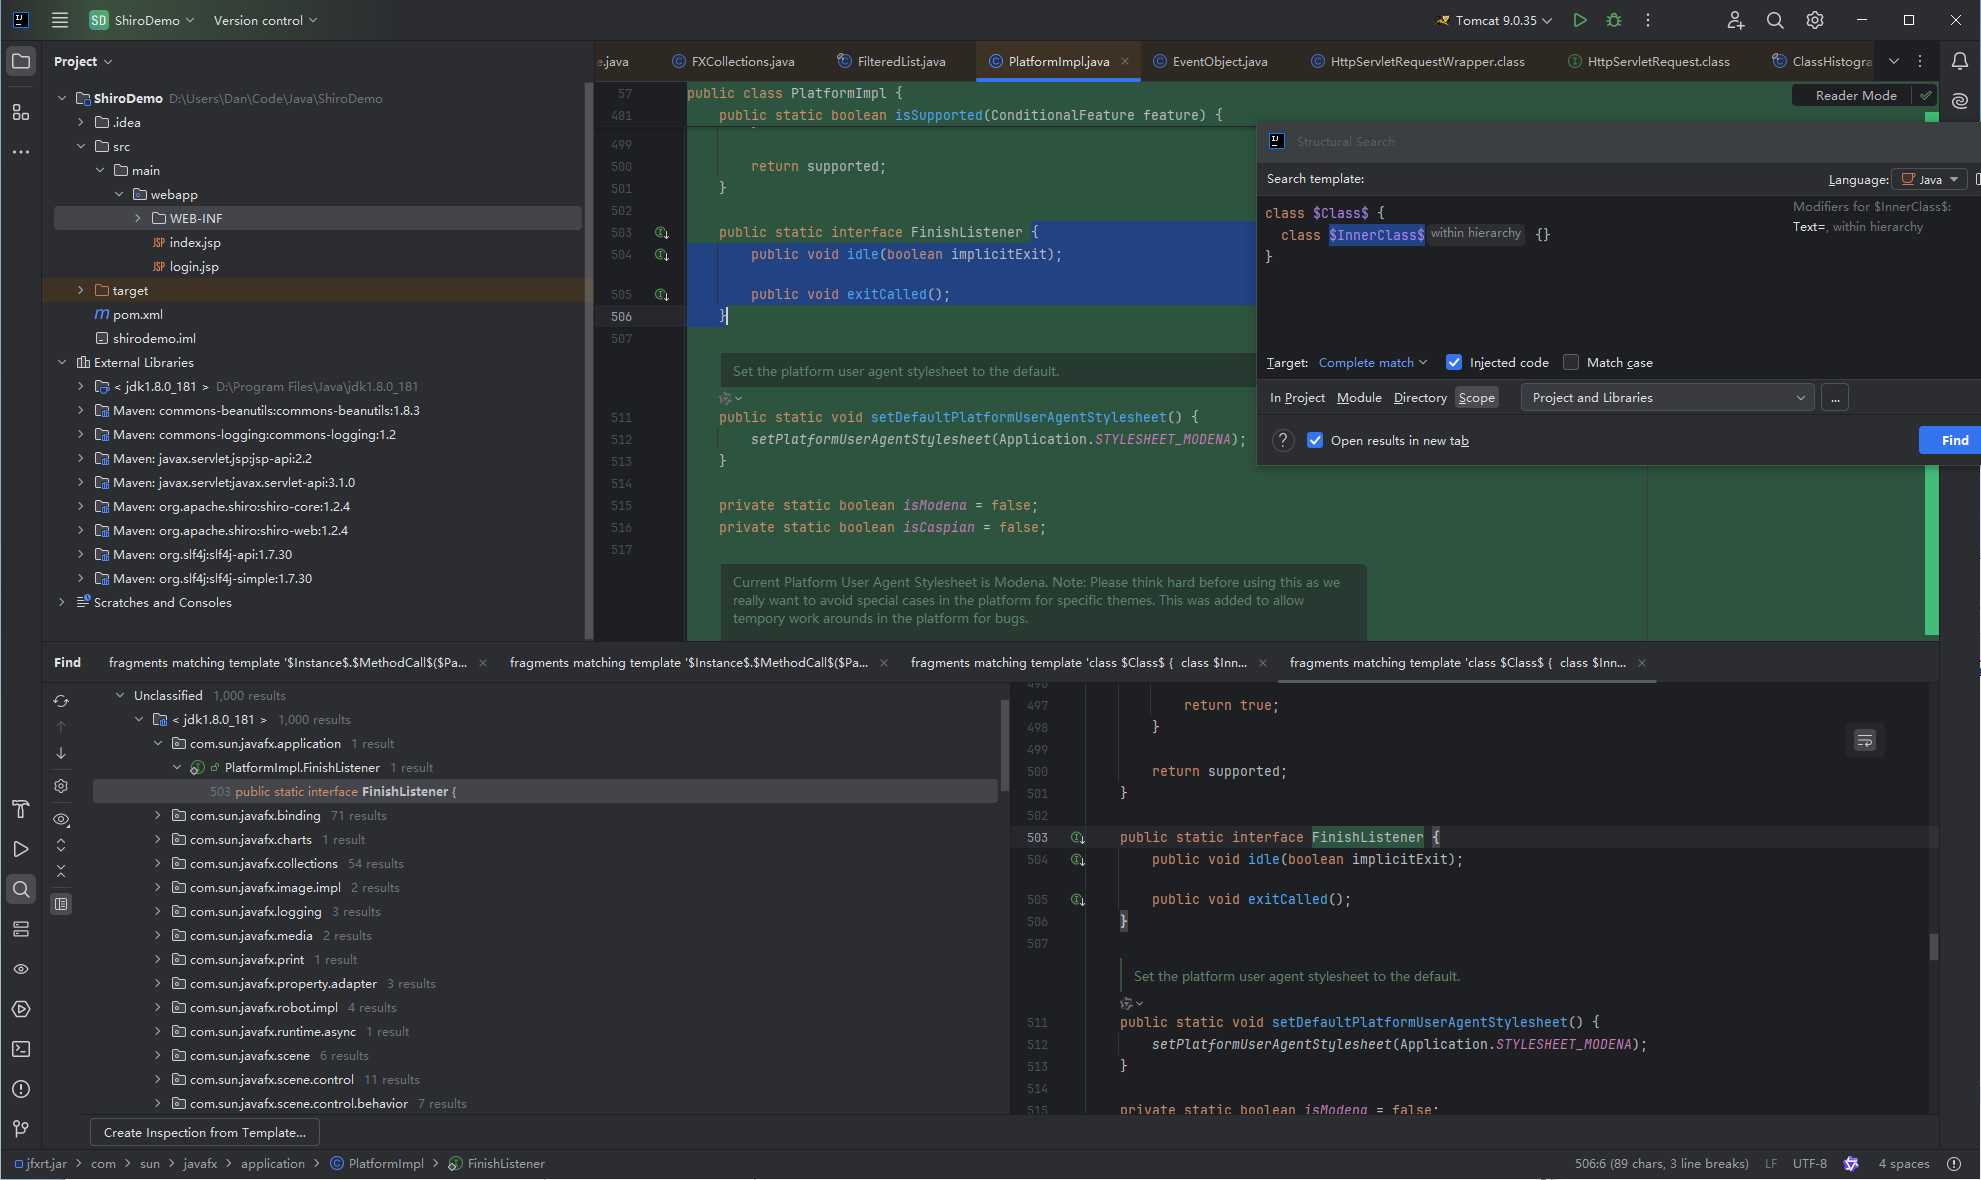Image resolution: width=1981 pixels, height=1180 pixels.
Task: Open the main hamburger menu
Action: tap(60, 20)
